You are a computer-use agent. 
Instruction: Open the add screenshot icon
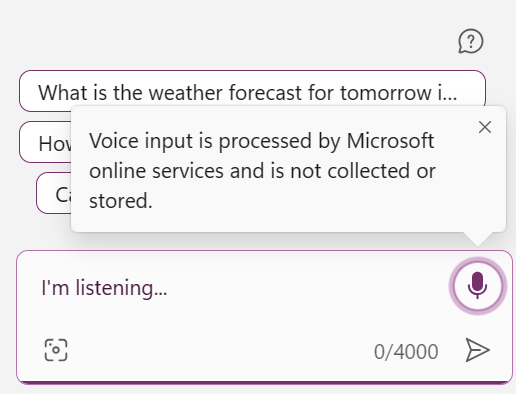point(56,350)
